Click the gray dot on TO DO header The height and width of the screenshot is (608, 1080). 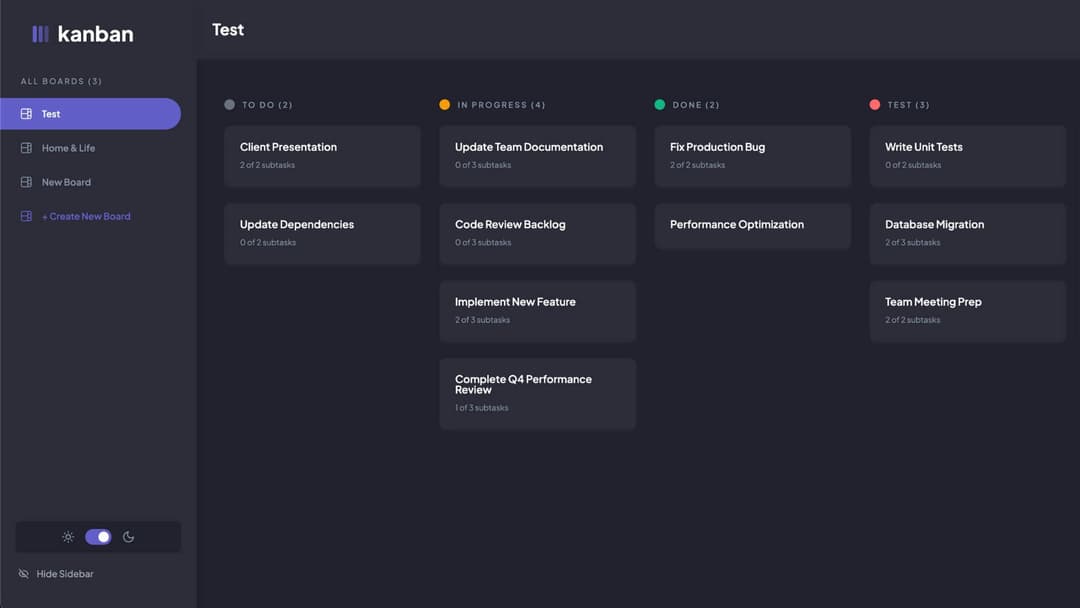point(228,104)
